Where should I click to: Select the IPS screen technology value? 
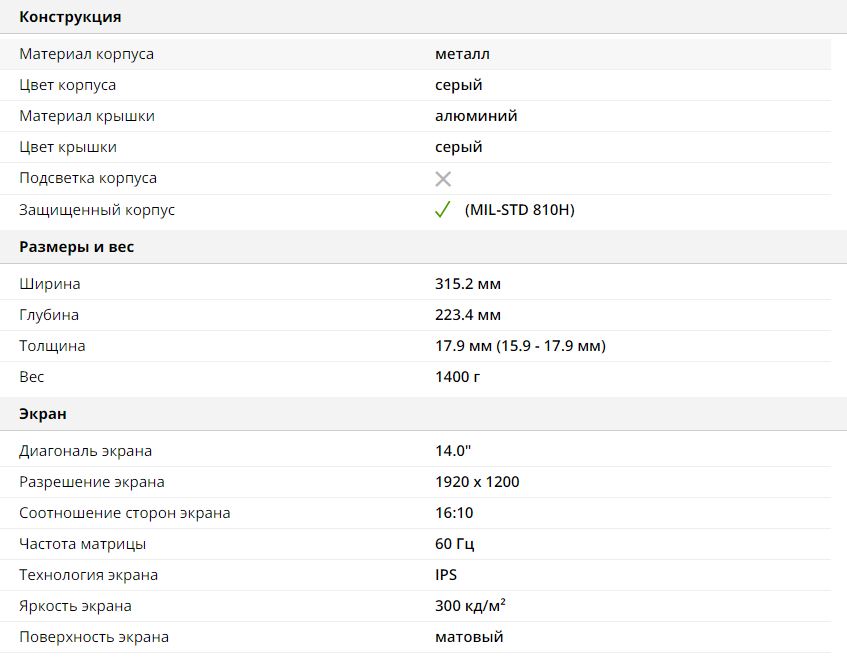pos(446,575)
